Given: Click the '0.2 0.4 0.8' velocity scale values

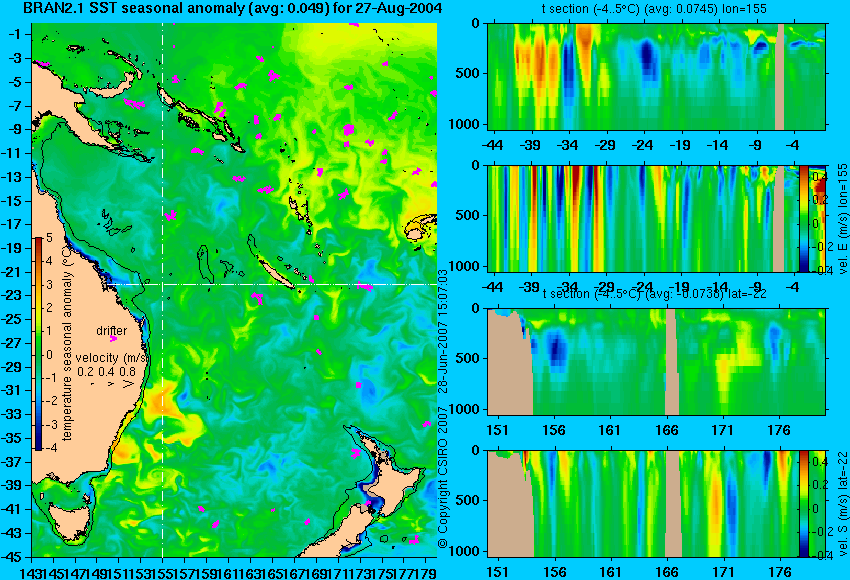Looking at the screenshot, I should 107,372.
